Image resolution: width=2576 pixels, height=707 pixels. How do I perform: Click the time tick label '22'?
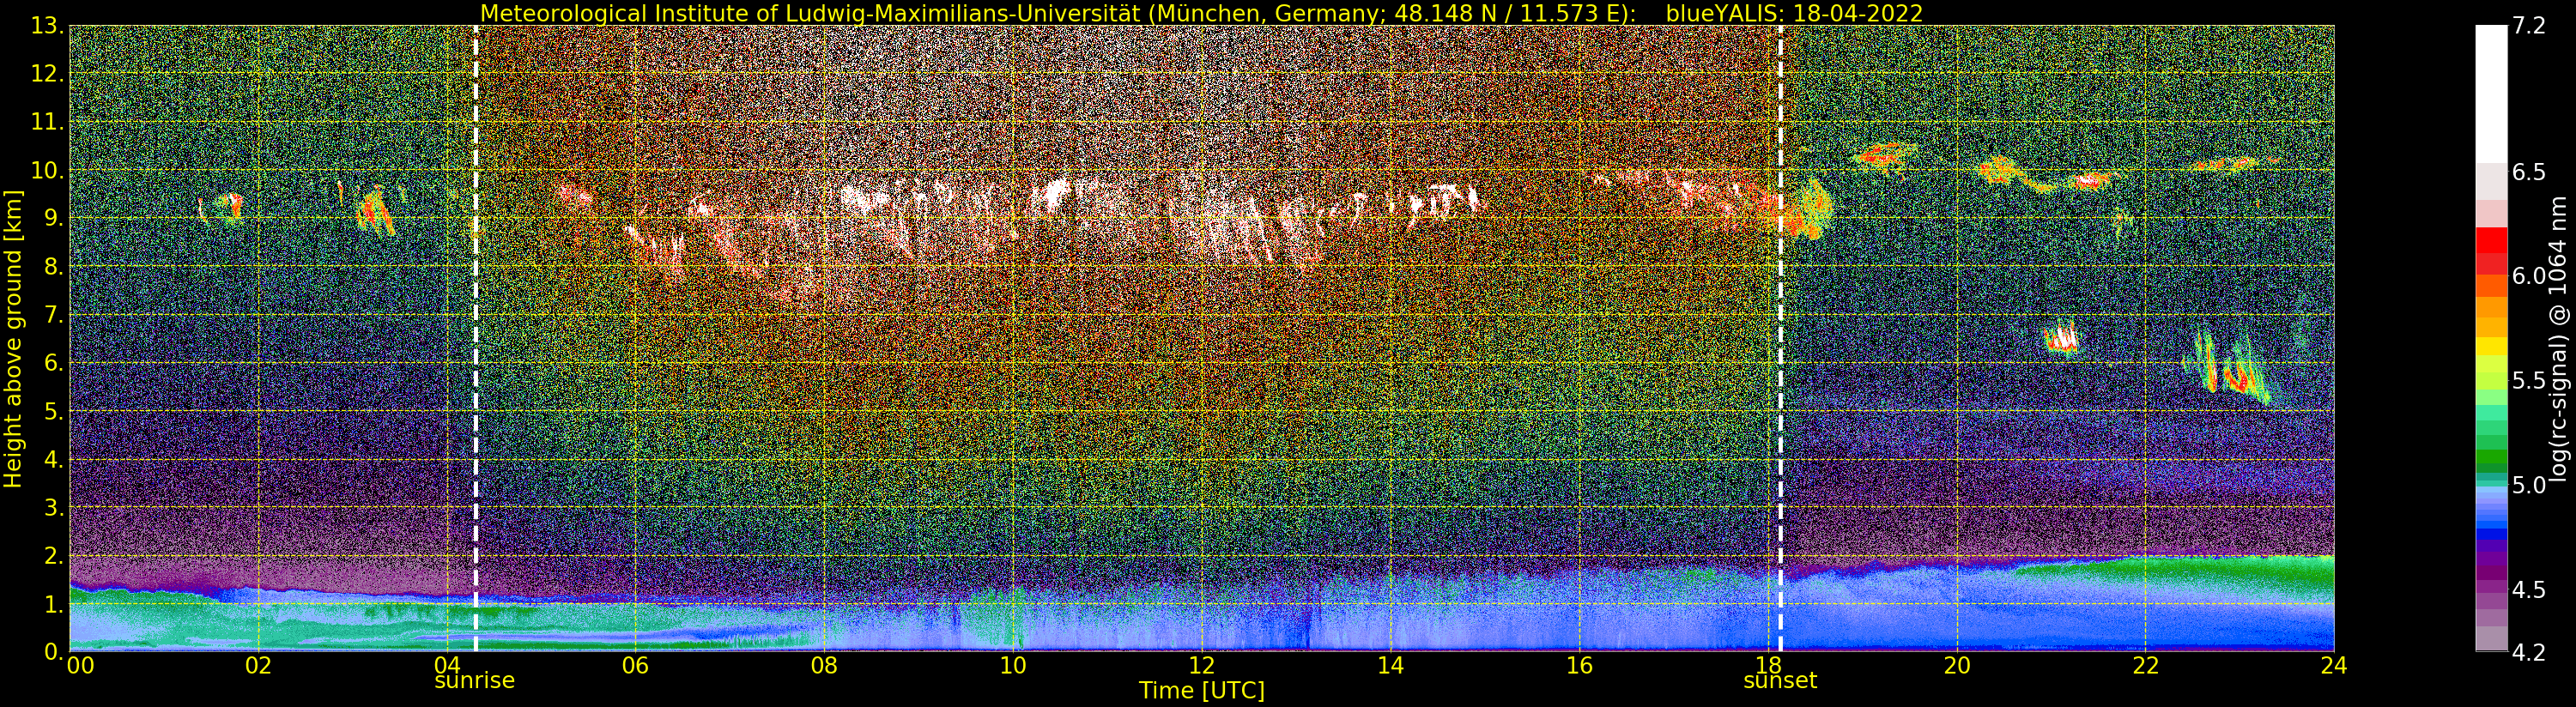[x=2145, y=666]
